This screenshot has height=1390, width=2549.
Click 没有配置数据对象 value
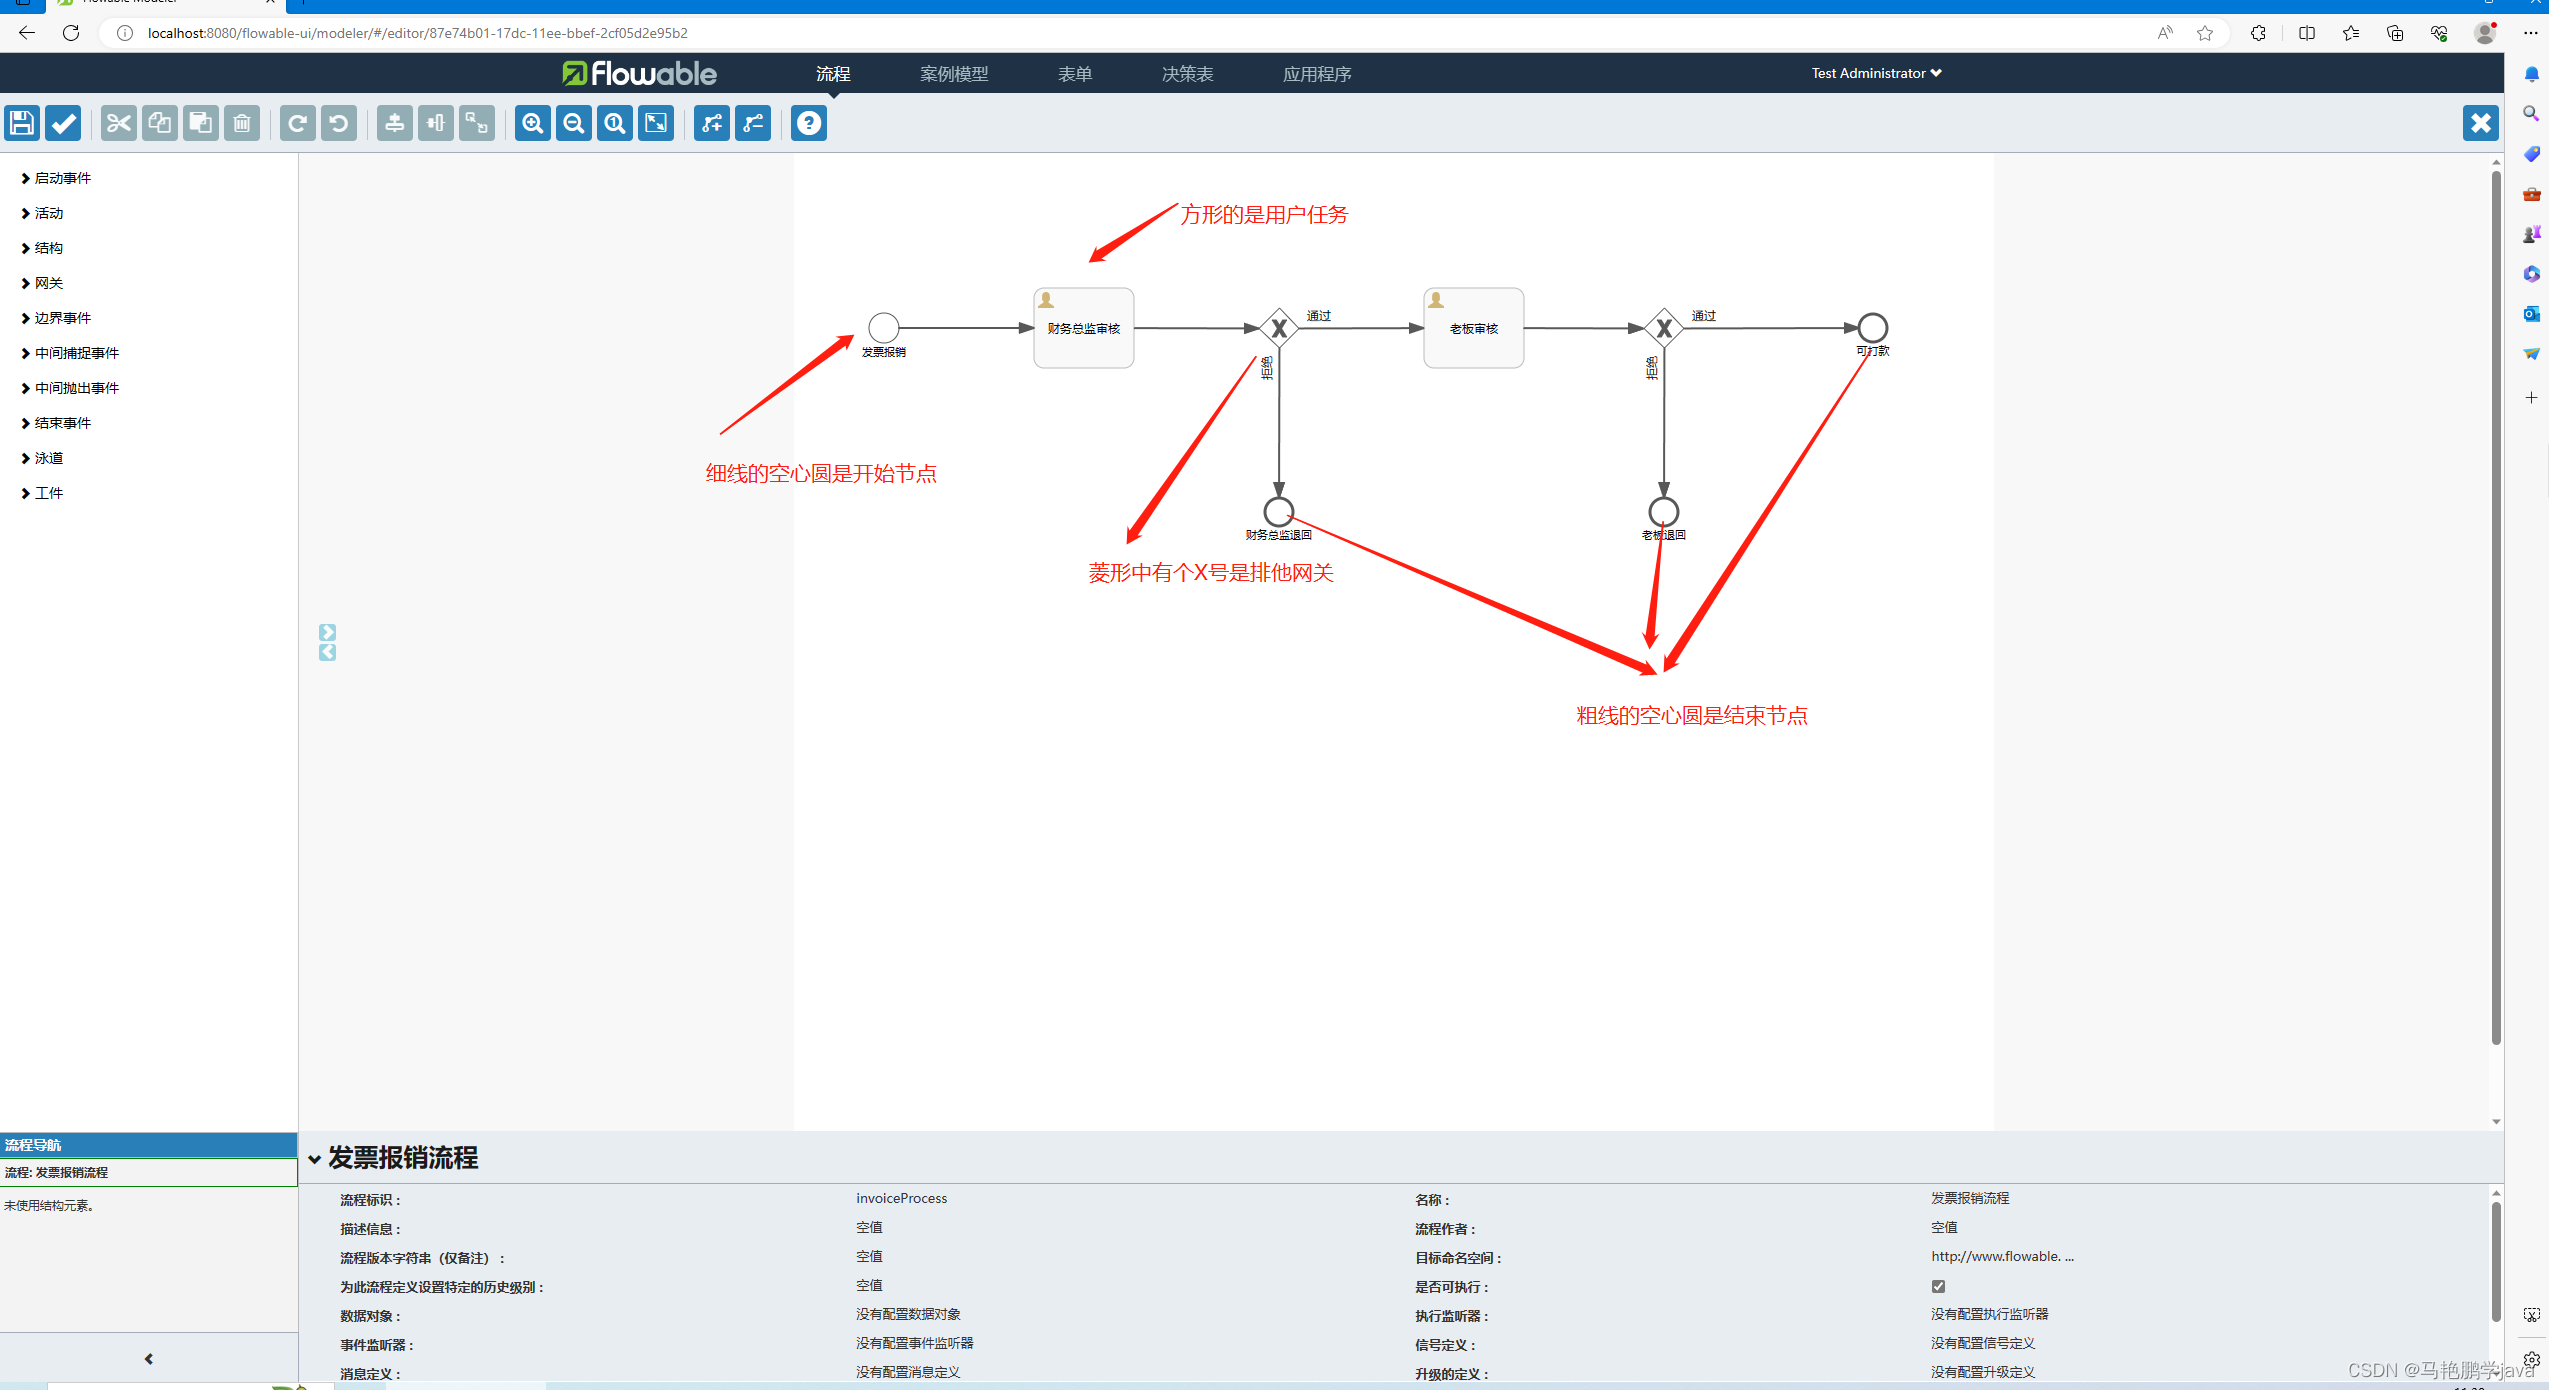point(908,1314)
